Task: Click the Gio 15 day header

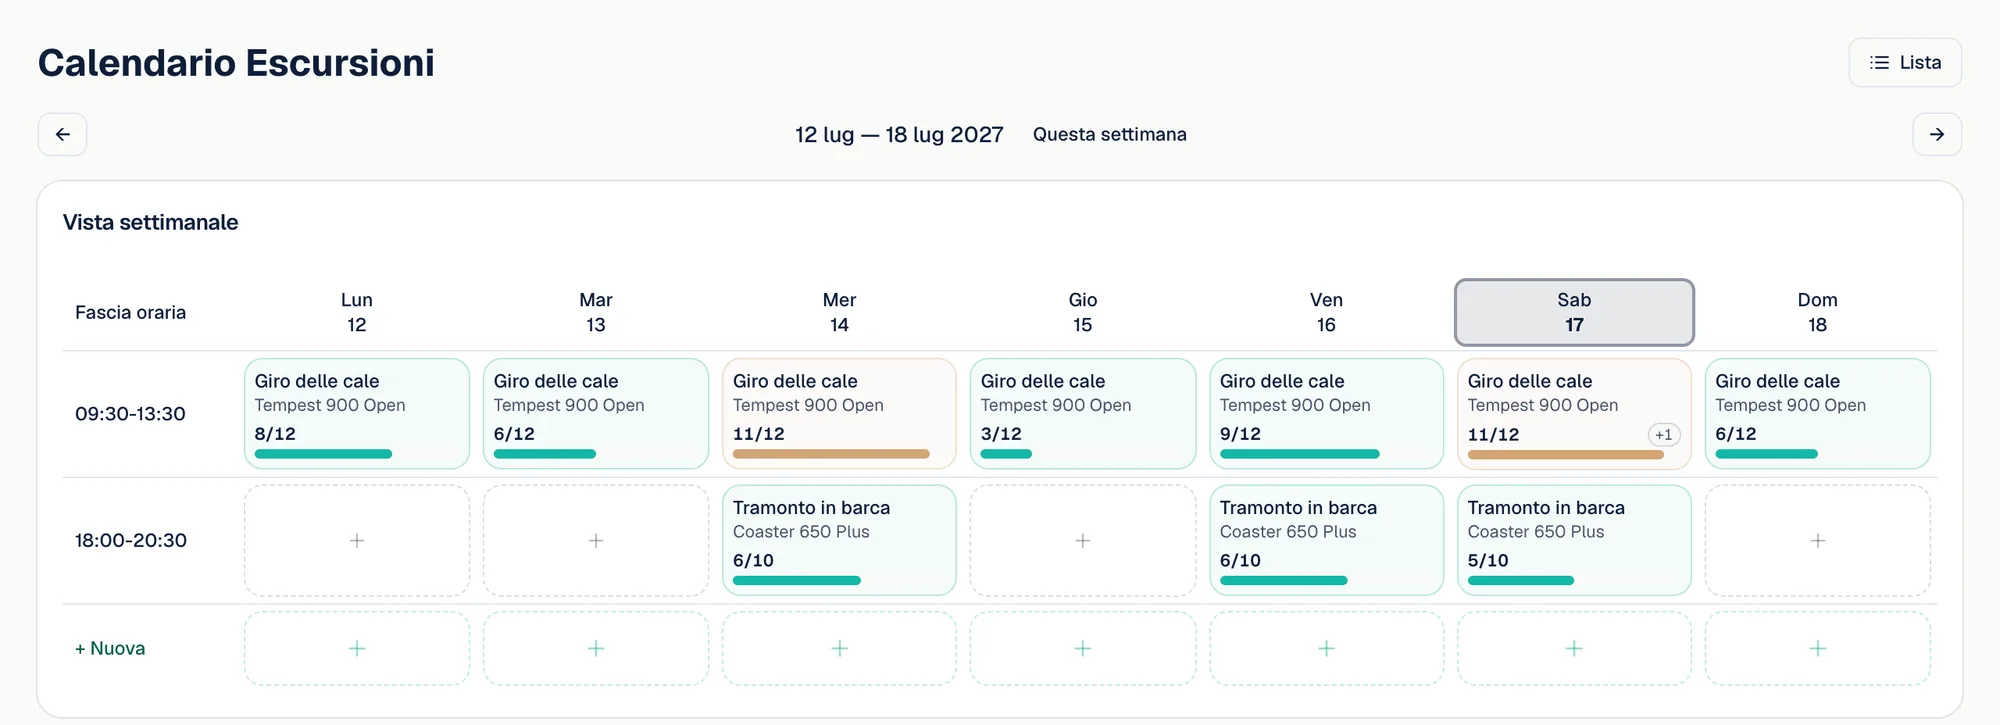Action: click(1083, 312)
